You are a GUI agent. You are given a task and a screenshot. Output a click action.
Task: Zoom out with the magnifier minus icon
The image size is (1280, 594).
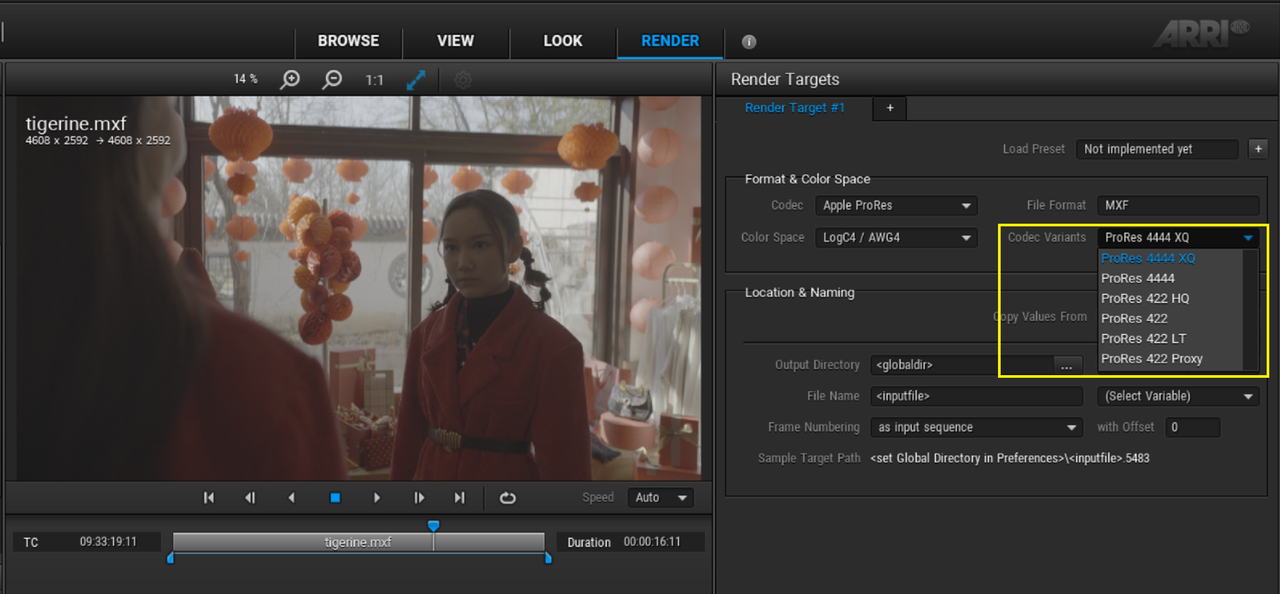pyautogui.click(x=332, y=80)
